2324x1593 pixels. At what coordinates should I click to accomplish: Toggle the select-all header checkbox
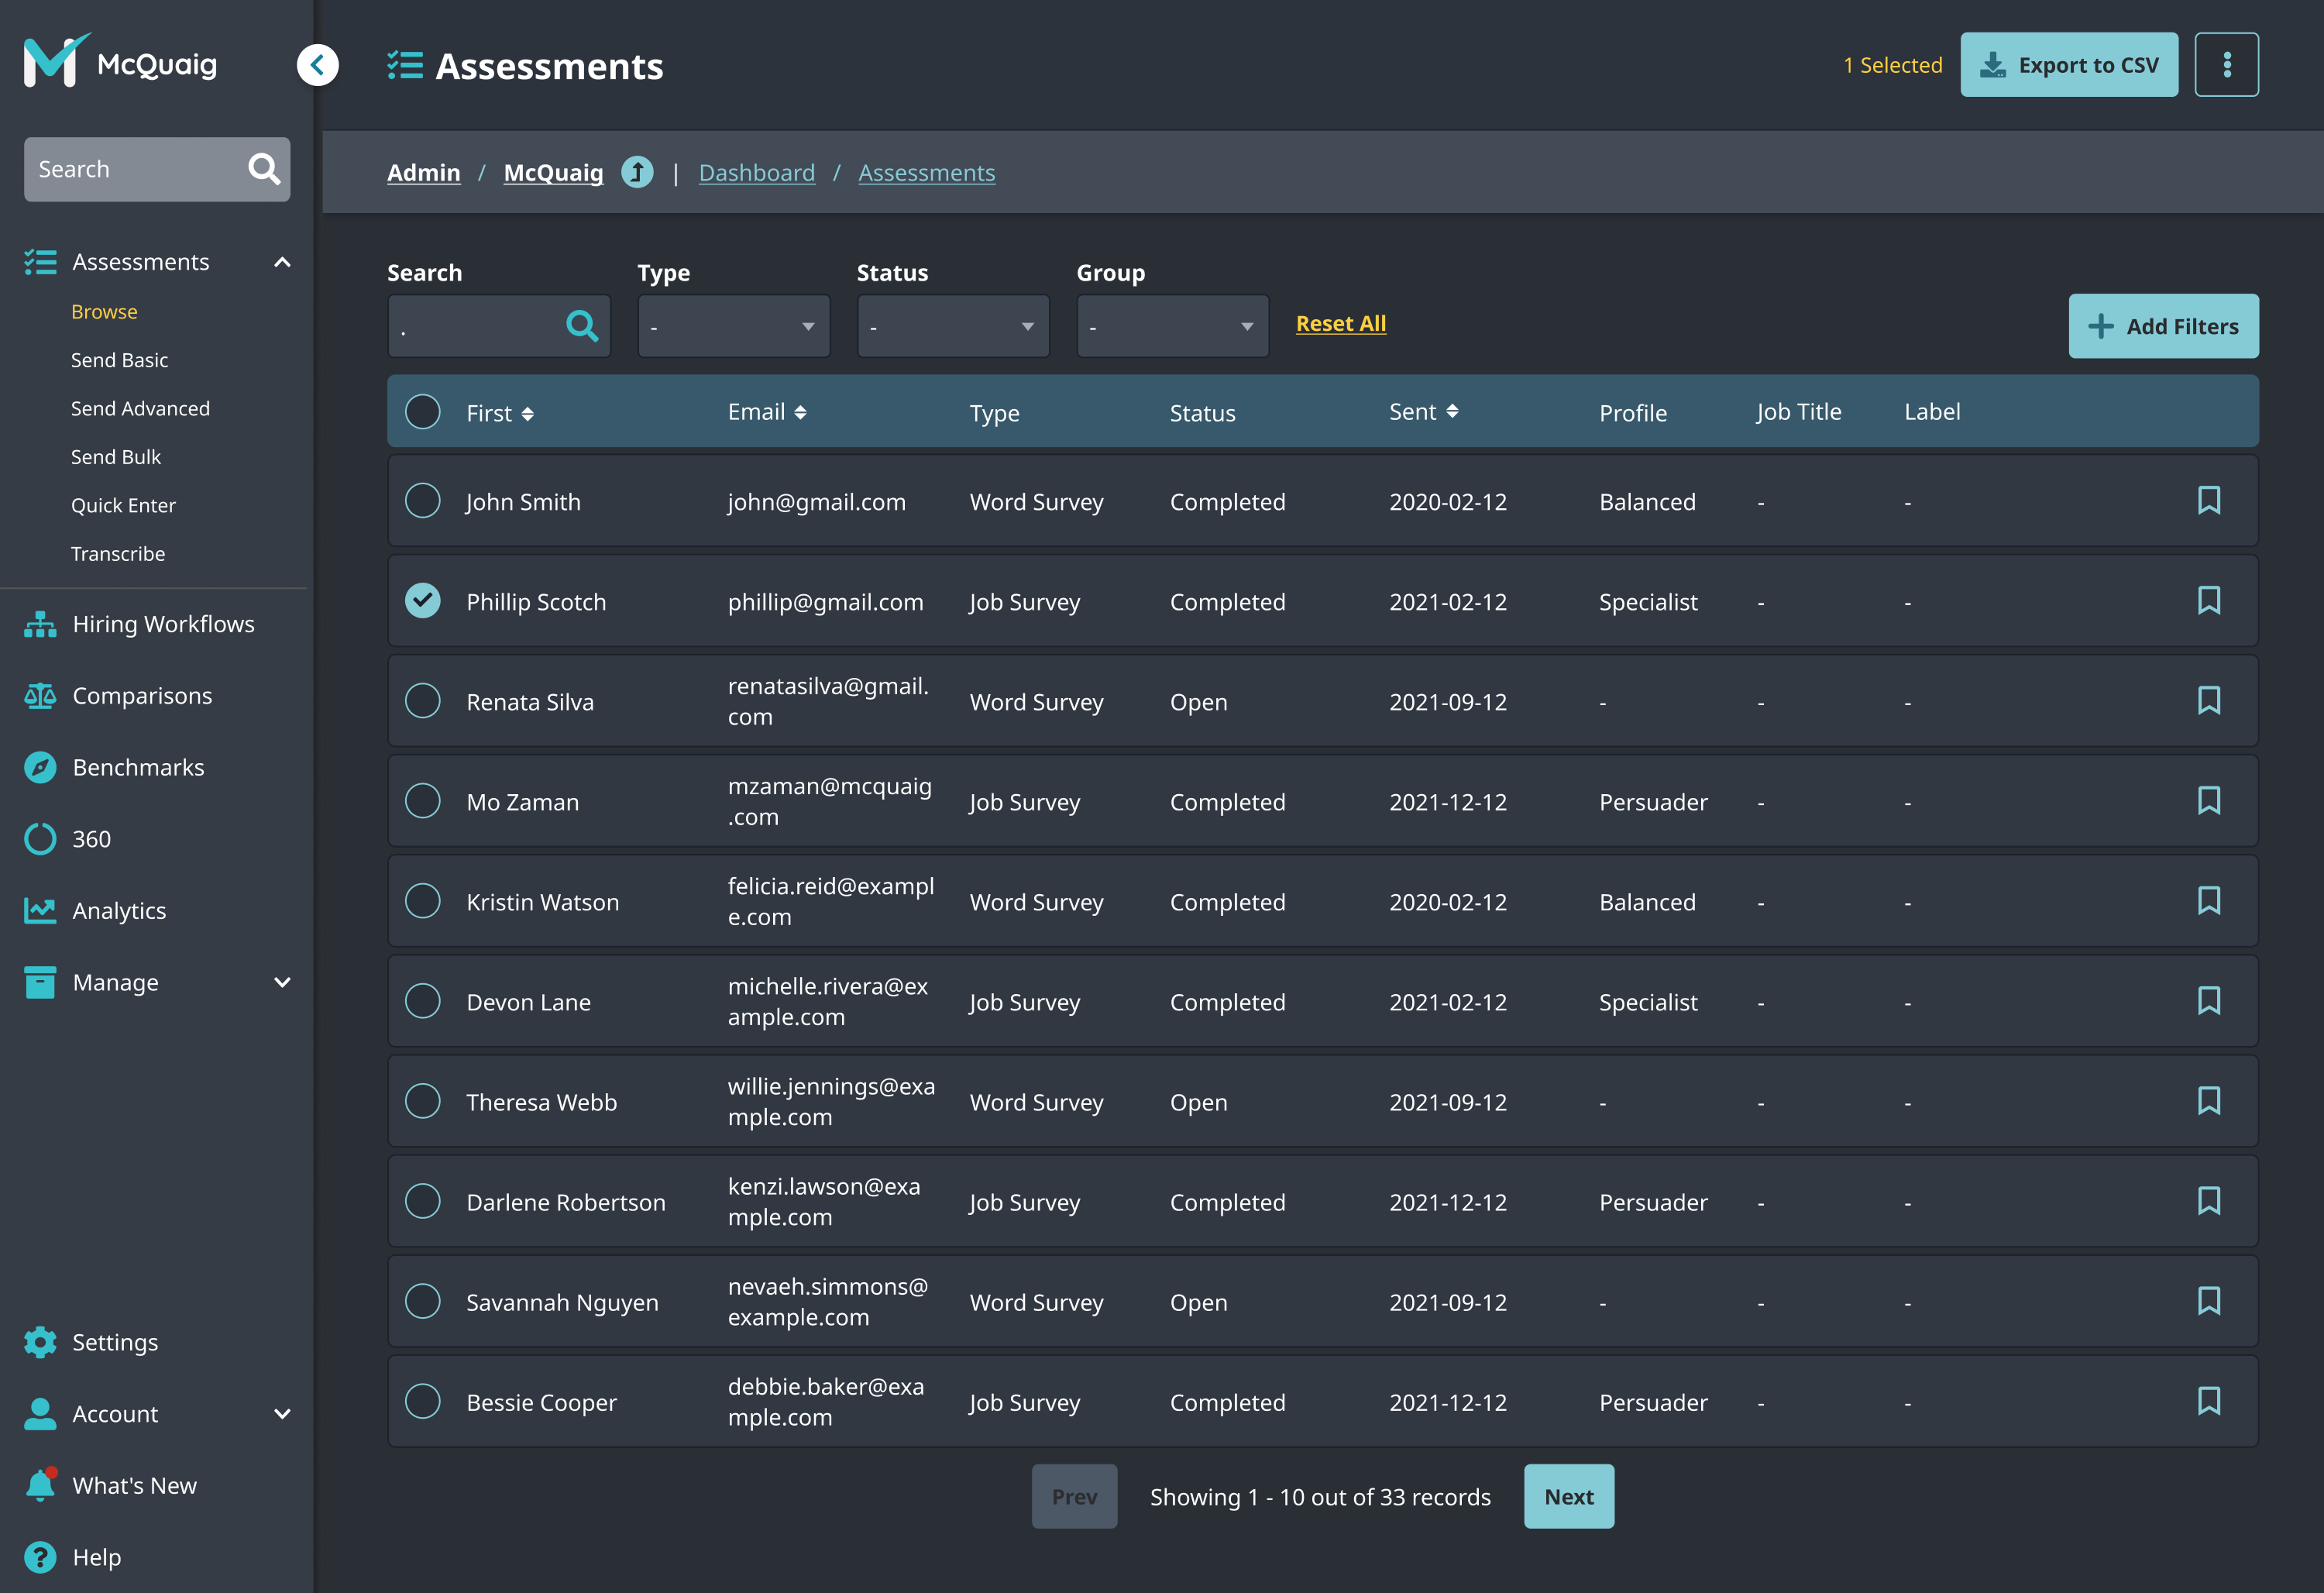tap(422, 412)
